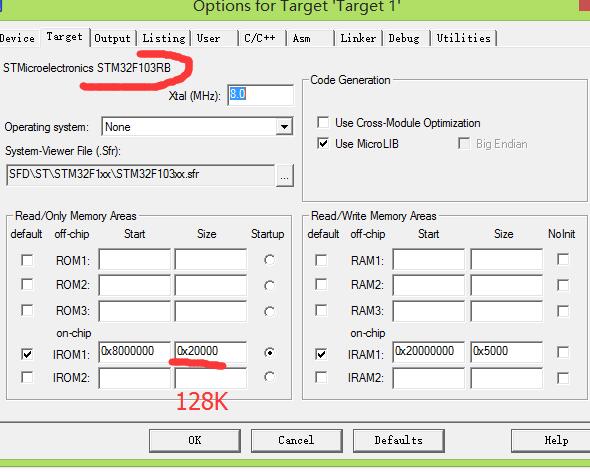Click the RAM1 Start field
This screenshot has width=590, height=472.
click(x=429, y=259)
